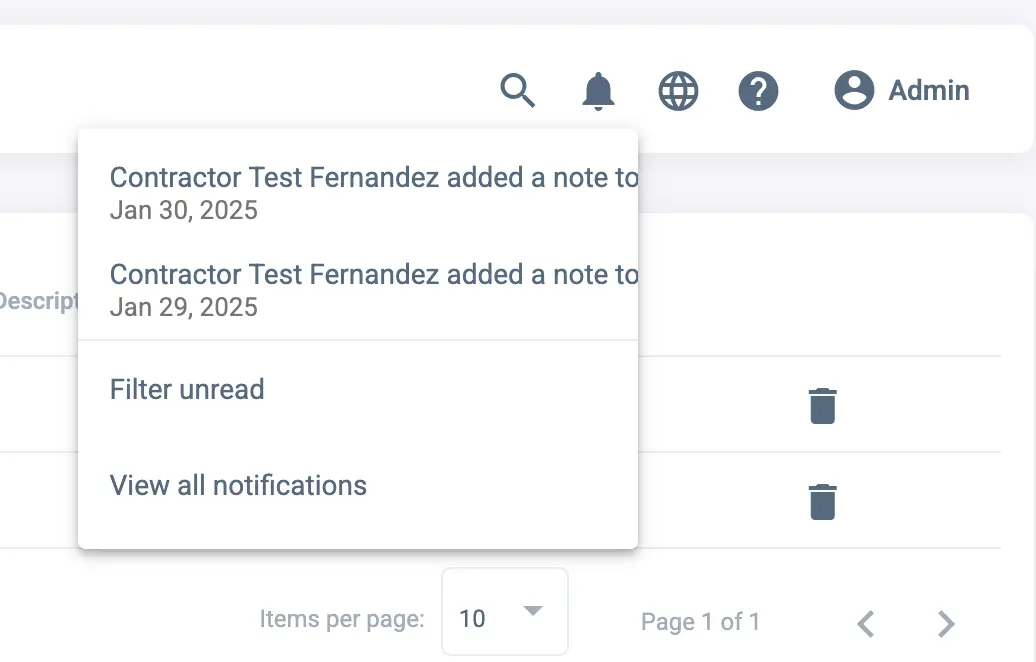Click the Description column header
1036x662 pixels.
click(x=38, y=300)
